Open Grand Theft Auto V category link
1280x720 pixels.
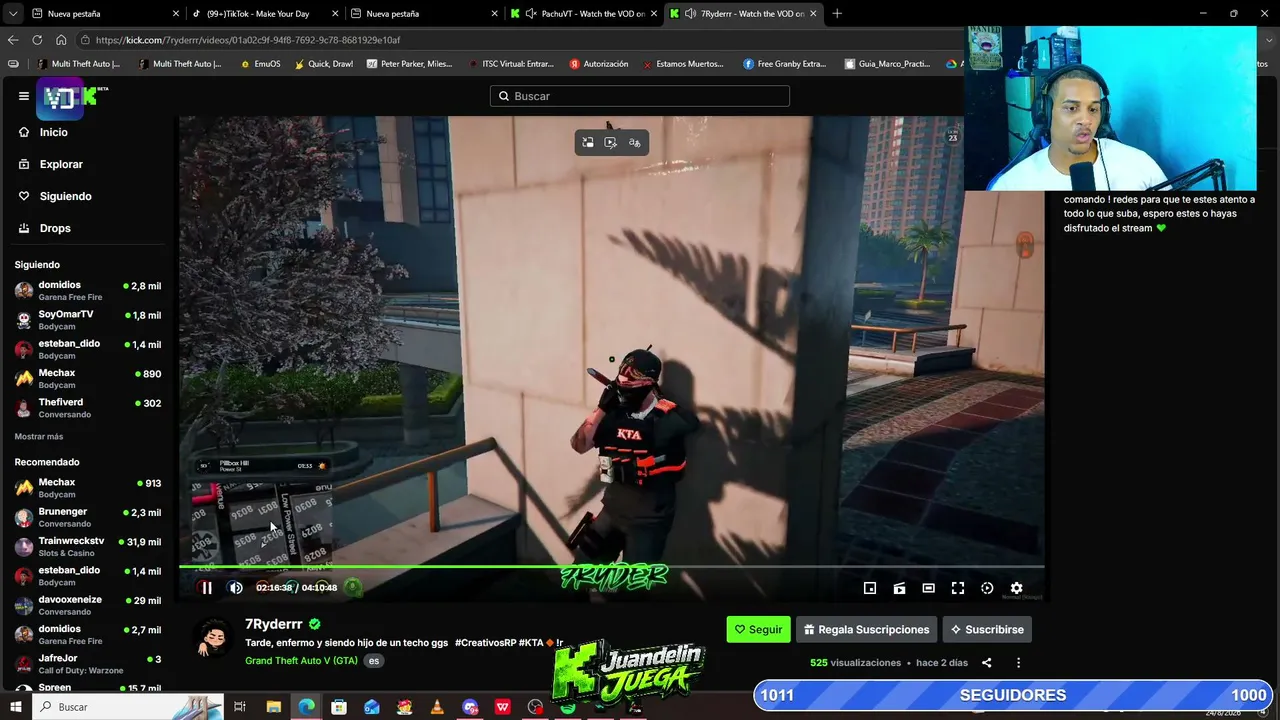click(301, 660)
